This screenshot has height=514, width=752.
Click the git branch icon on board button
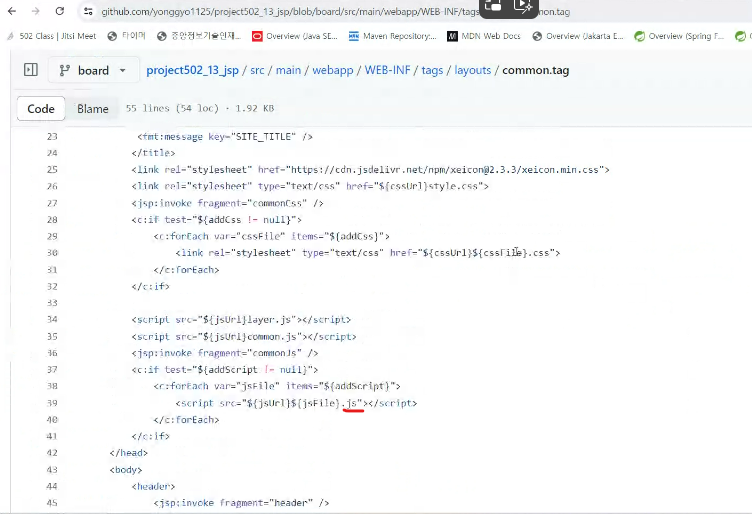click(65, 70)
